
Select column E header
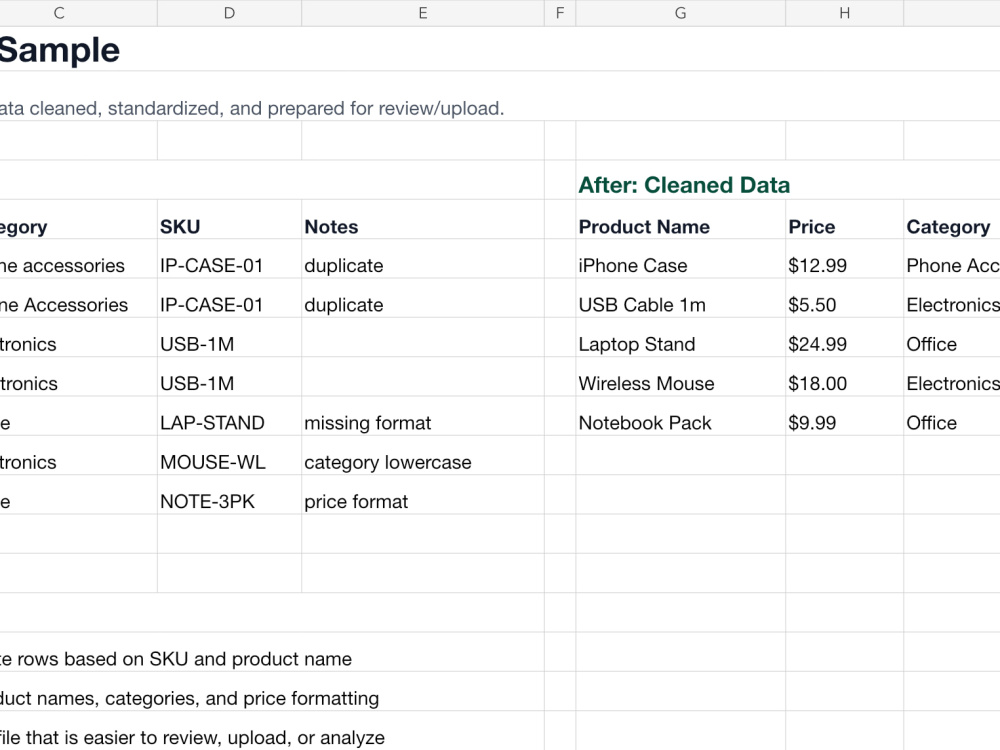(x=422, y=13)
